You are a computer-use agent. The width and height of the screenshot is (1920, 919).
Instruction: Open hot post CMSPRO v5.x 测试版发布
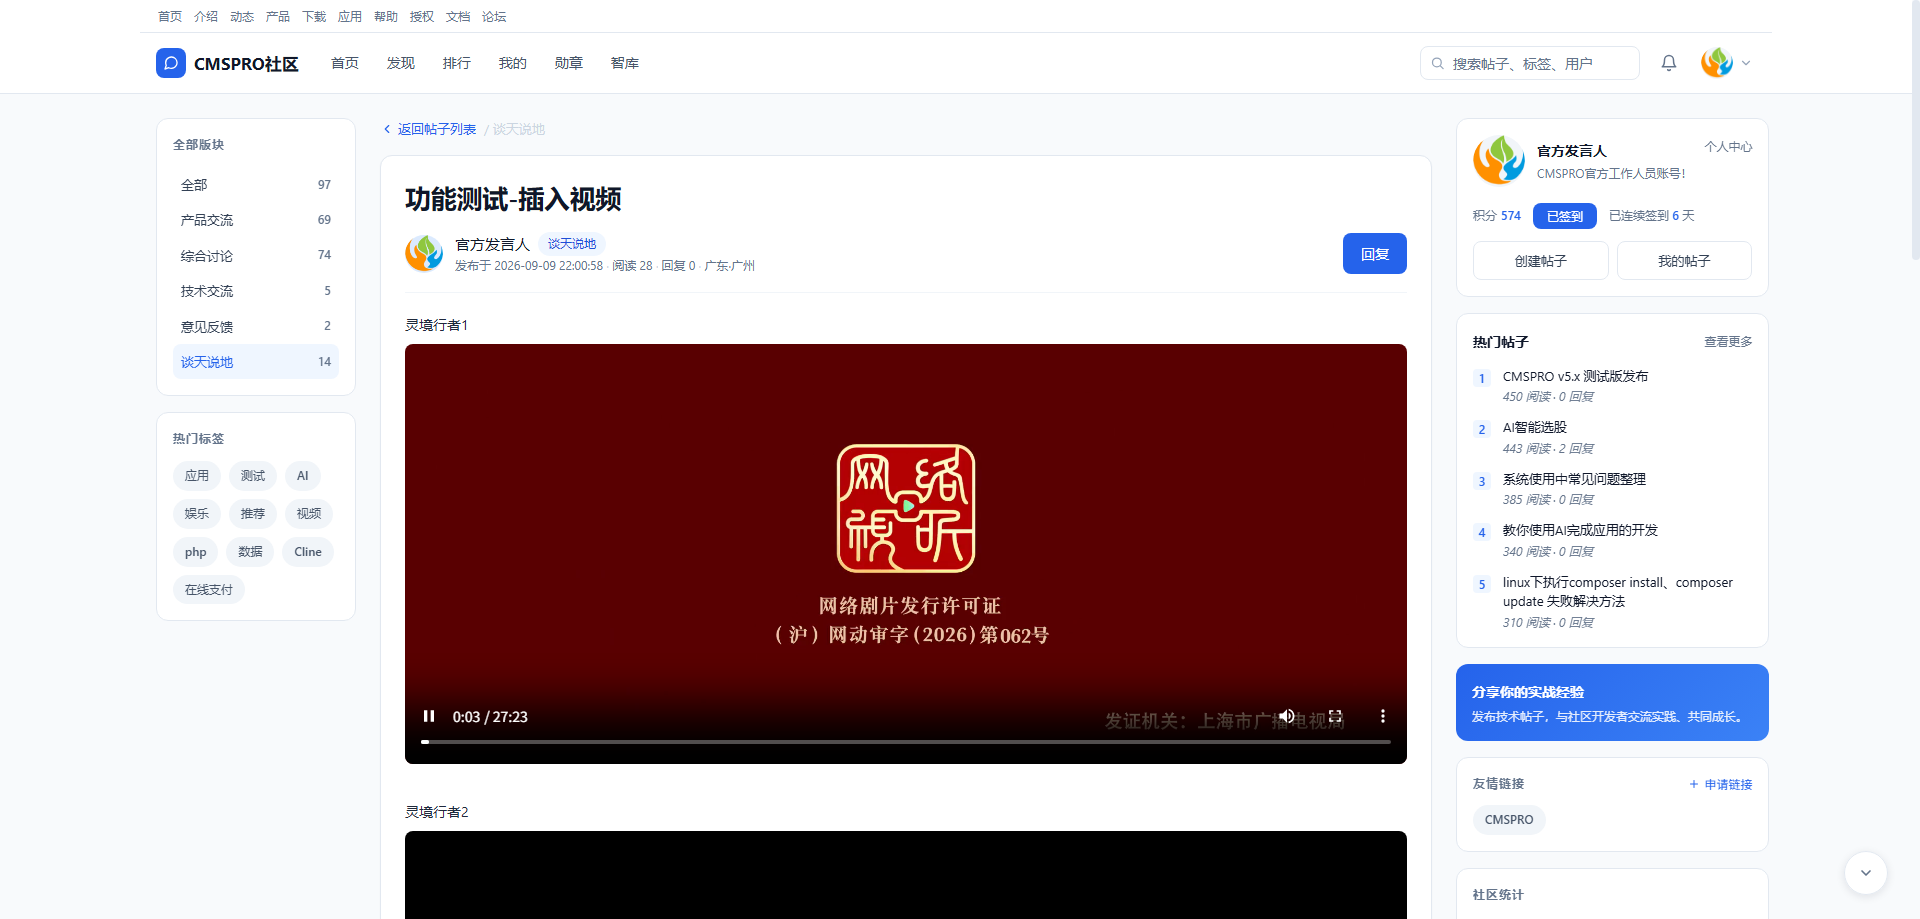(1575, 377)
